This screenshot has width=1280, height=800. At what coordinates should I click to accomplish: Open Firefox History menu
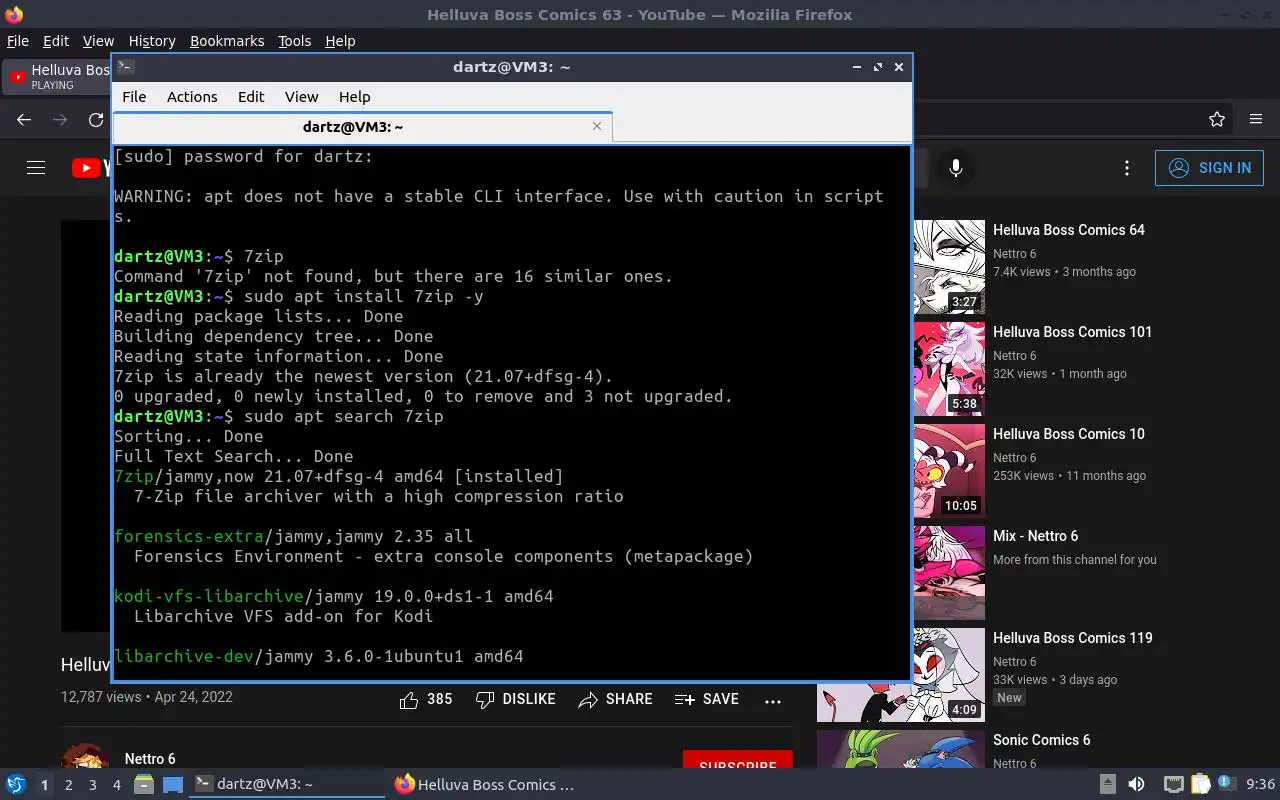tap(152, 41)
